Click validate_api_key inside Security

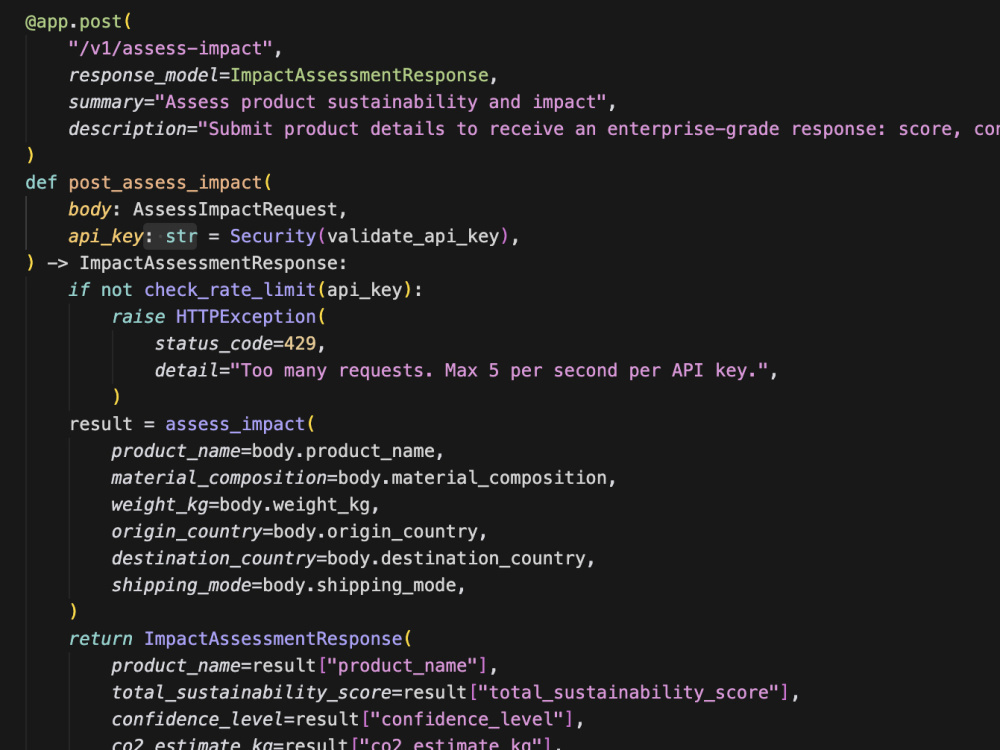click(413, 236)
